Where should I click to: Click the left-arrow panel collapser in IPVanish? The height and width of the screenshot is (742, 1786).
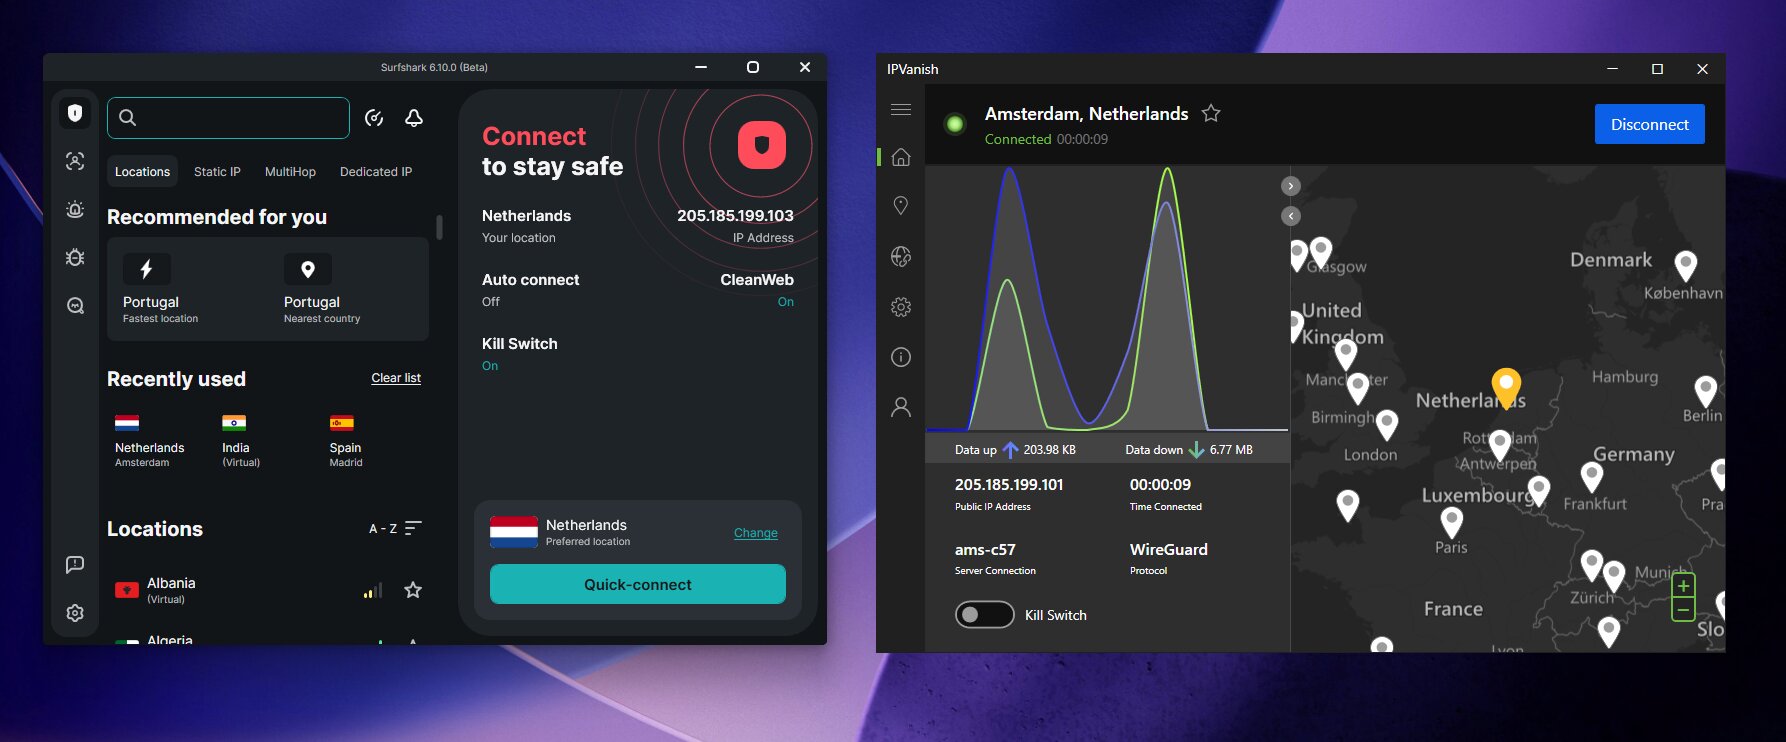click(1291, 216)
